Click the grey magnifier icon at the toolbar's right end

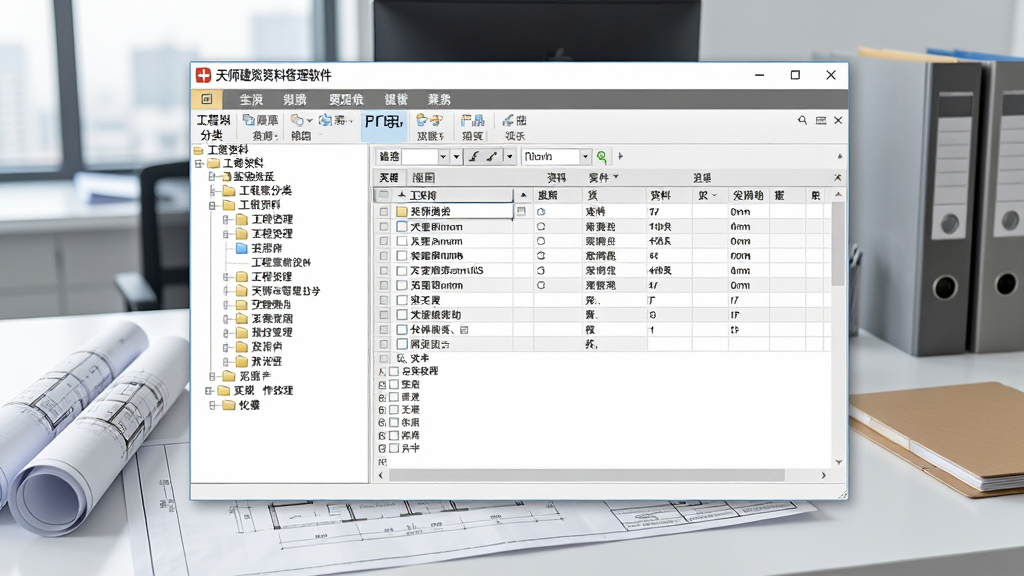point(802,120)
